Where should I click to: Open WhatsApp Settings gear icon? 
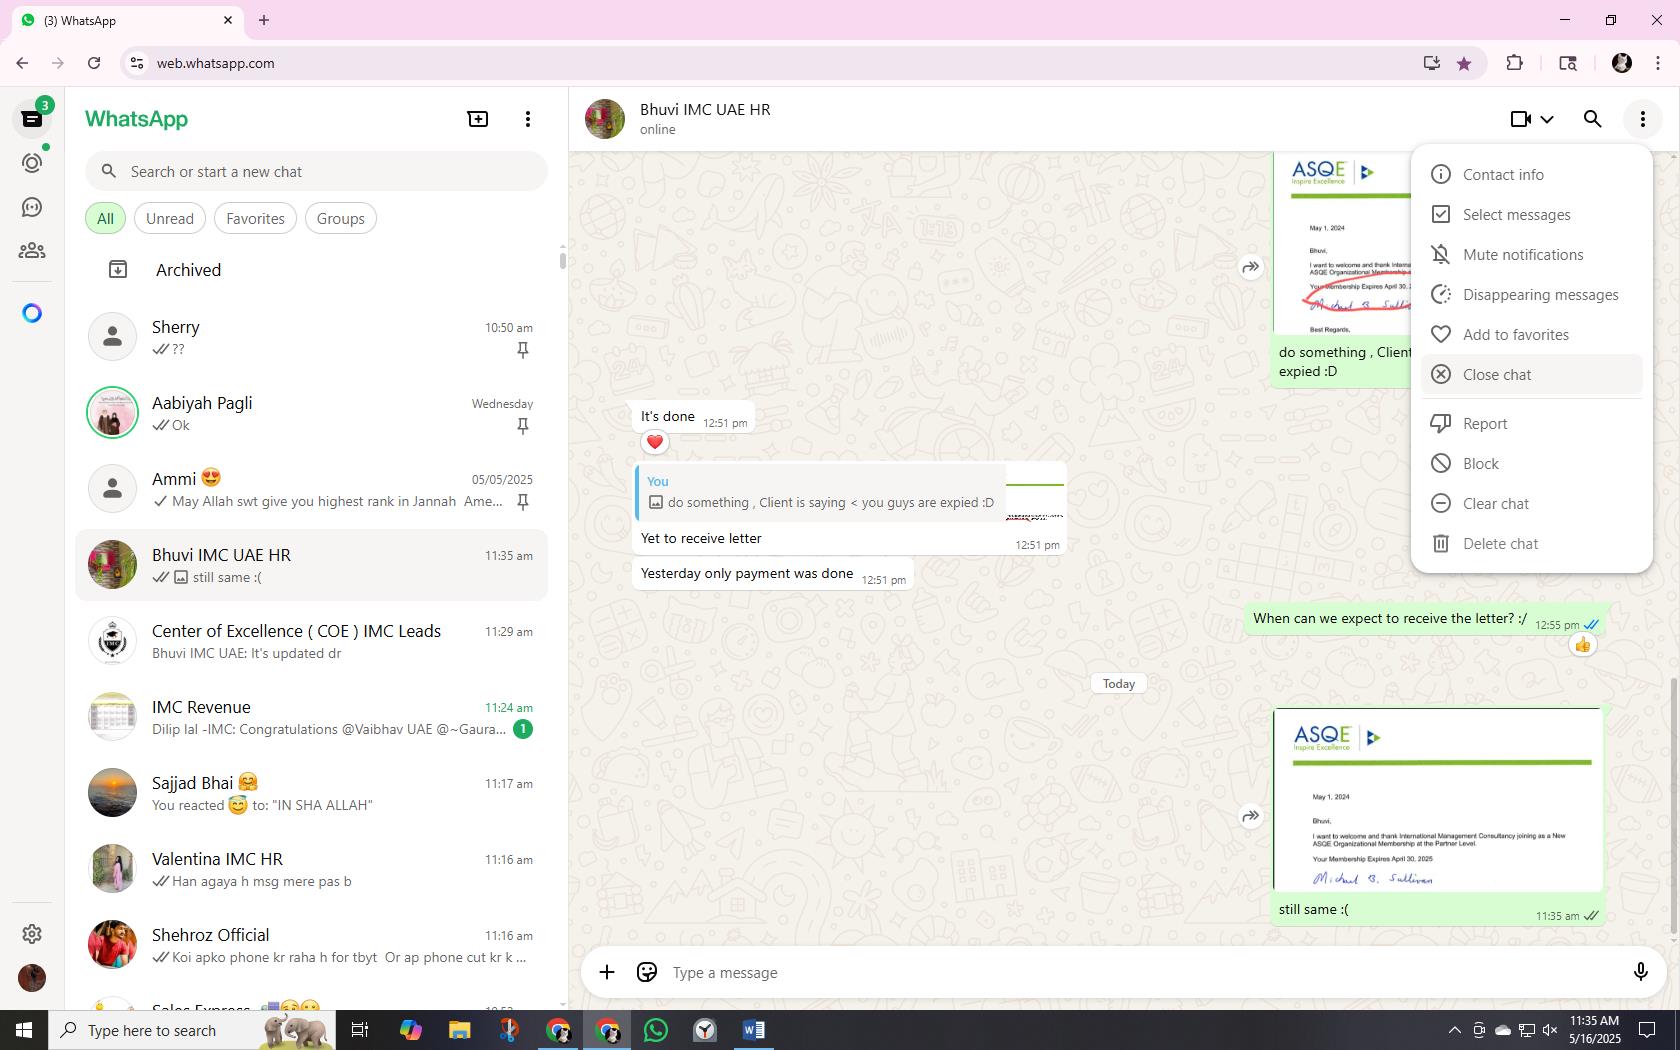click(32, 933)
